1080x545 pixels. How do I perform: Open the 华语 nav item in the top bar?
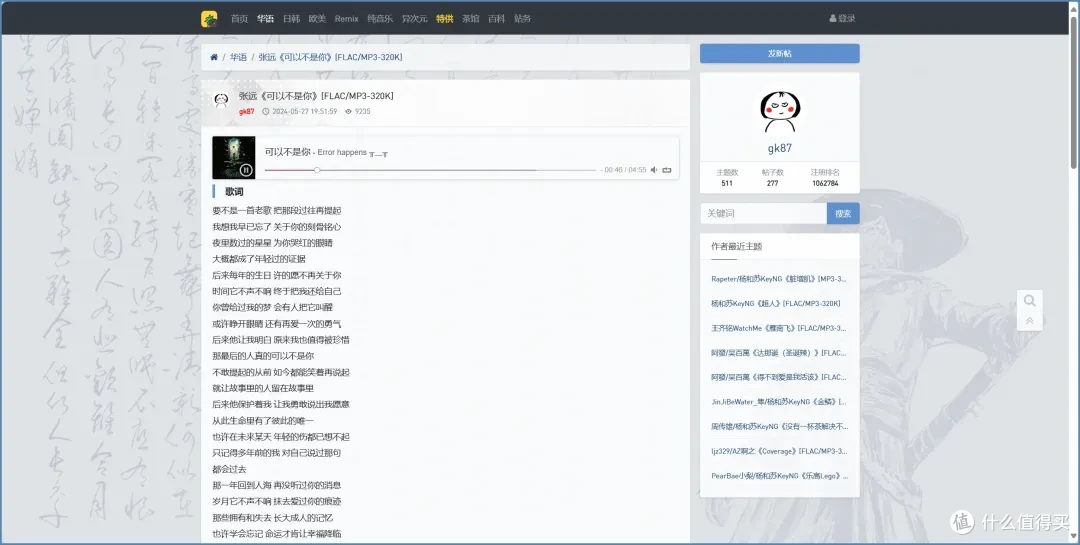pos(265,19)
